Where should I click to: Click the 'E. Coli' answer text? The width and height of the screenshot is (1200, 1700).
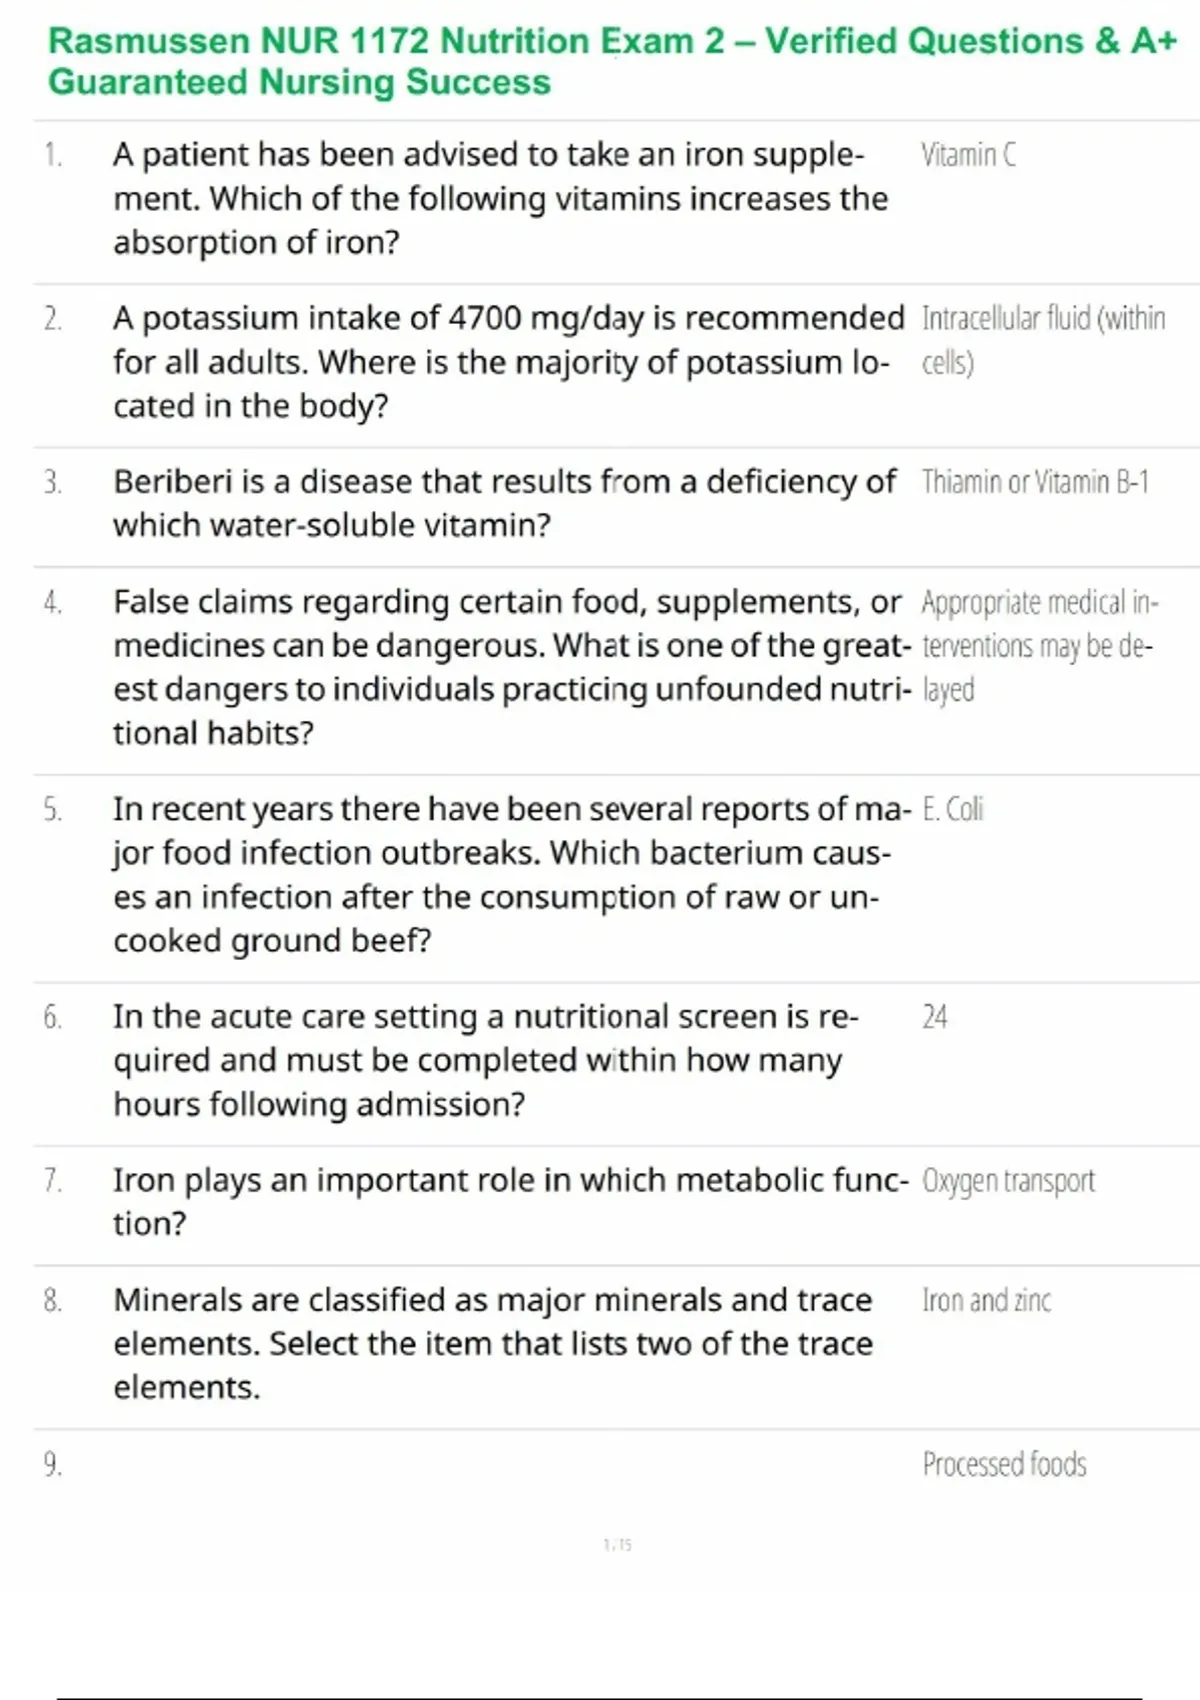pos(953,808)
